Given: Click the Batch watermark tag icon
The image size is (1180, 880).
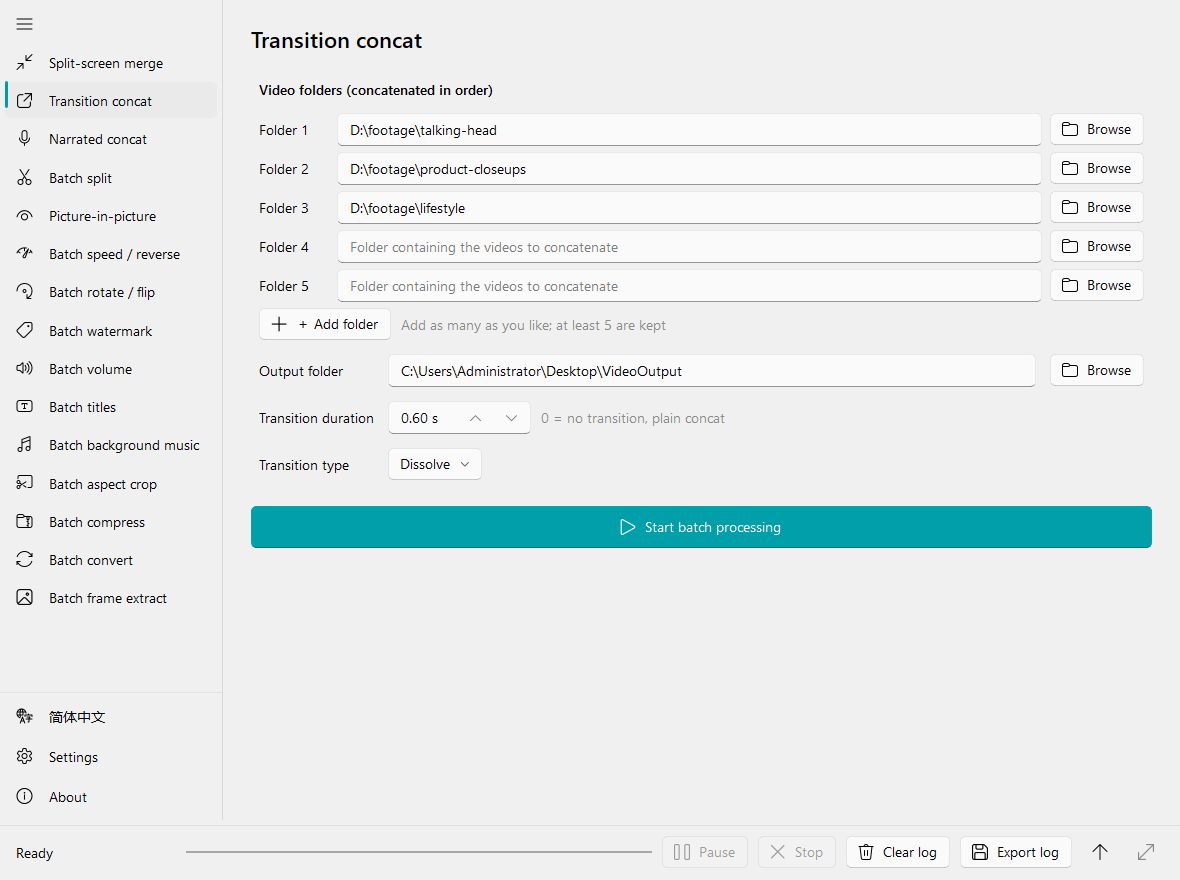Looking at the screenshot, I should pos(24,330).
